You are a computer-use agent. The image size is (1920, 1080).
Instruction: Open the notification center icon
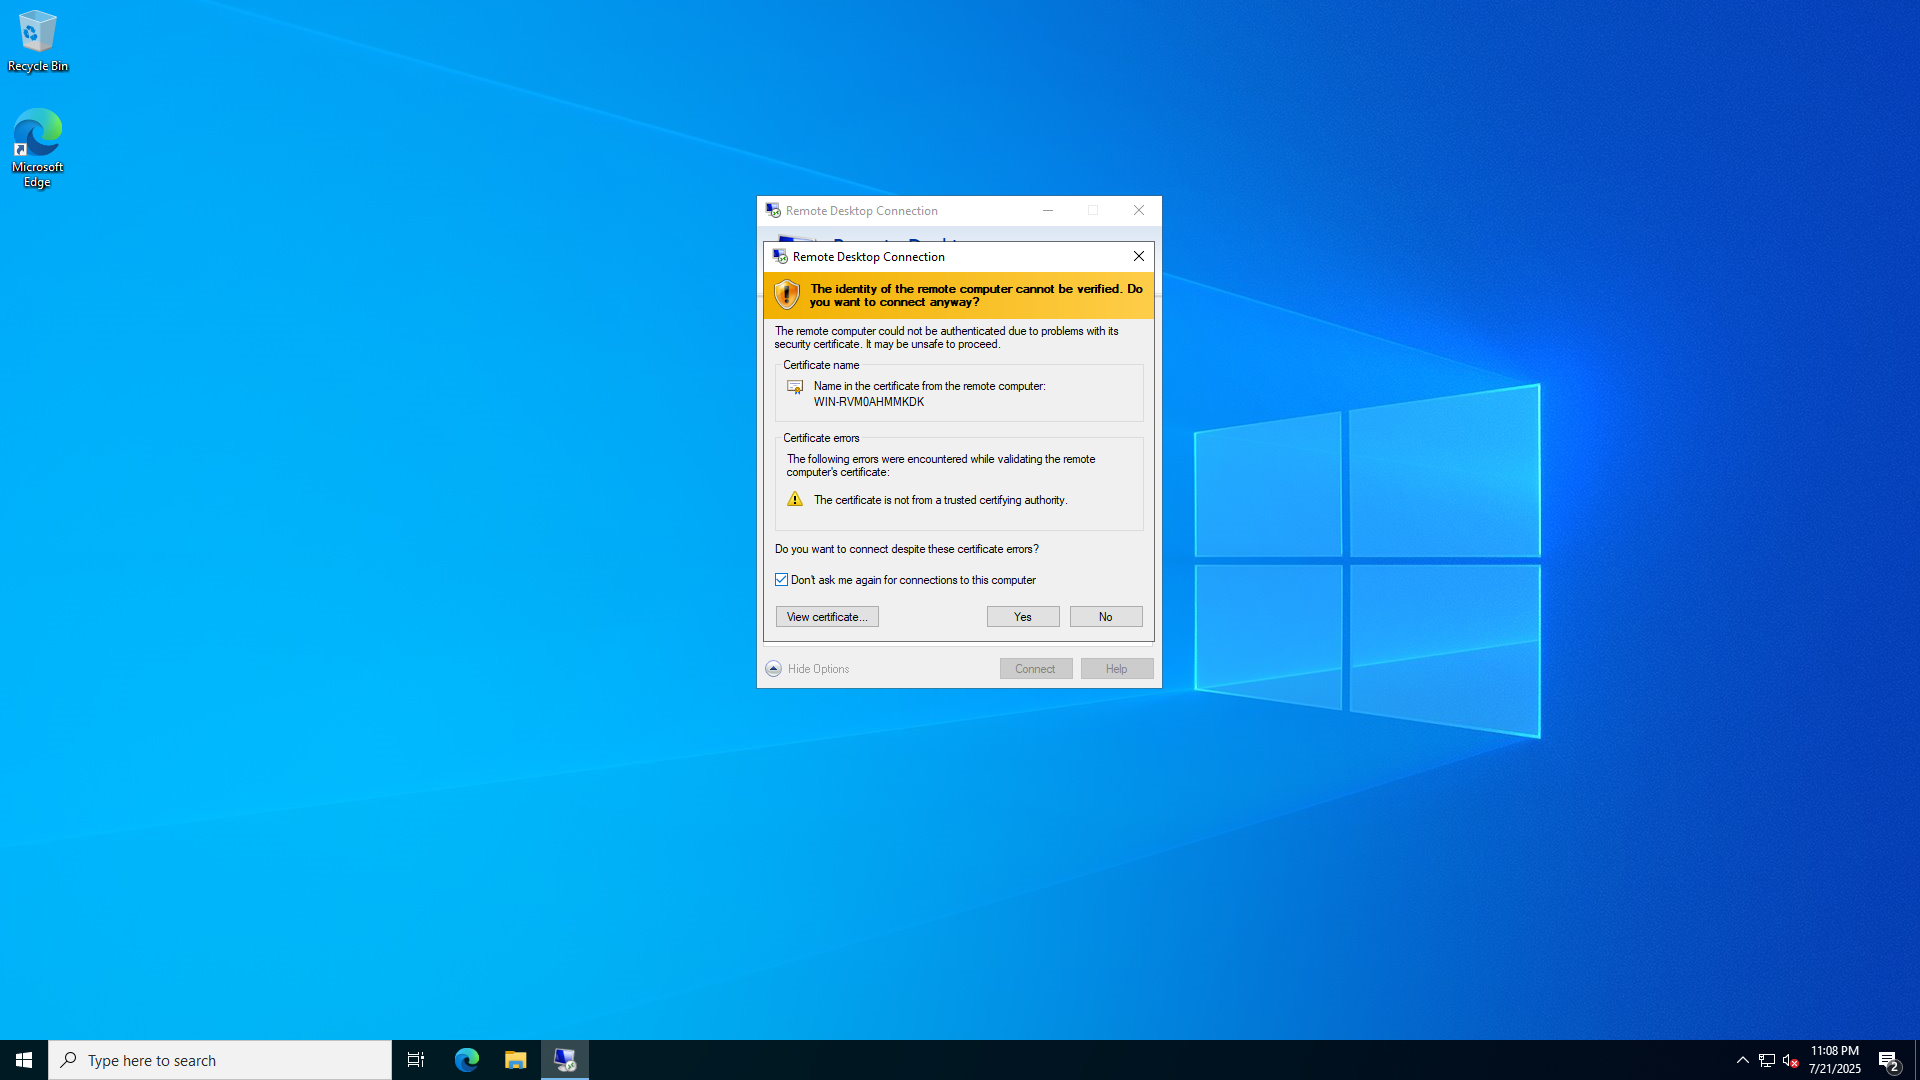click(1888, 1060)
